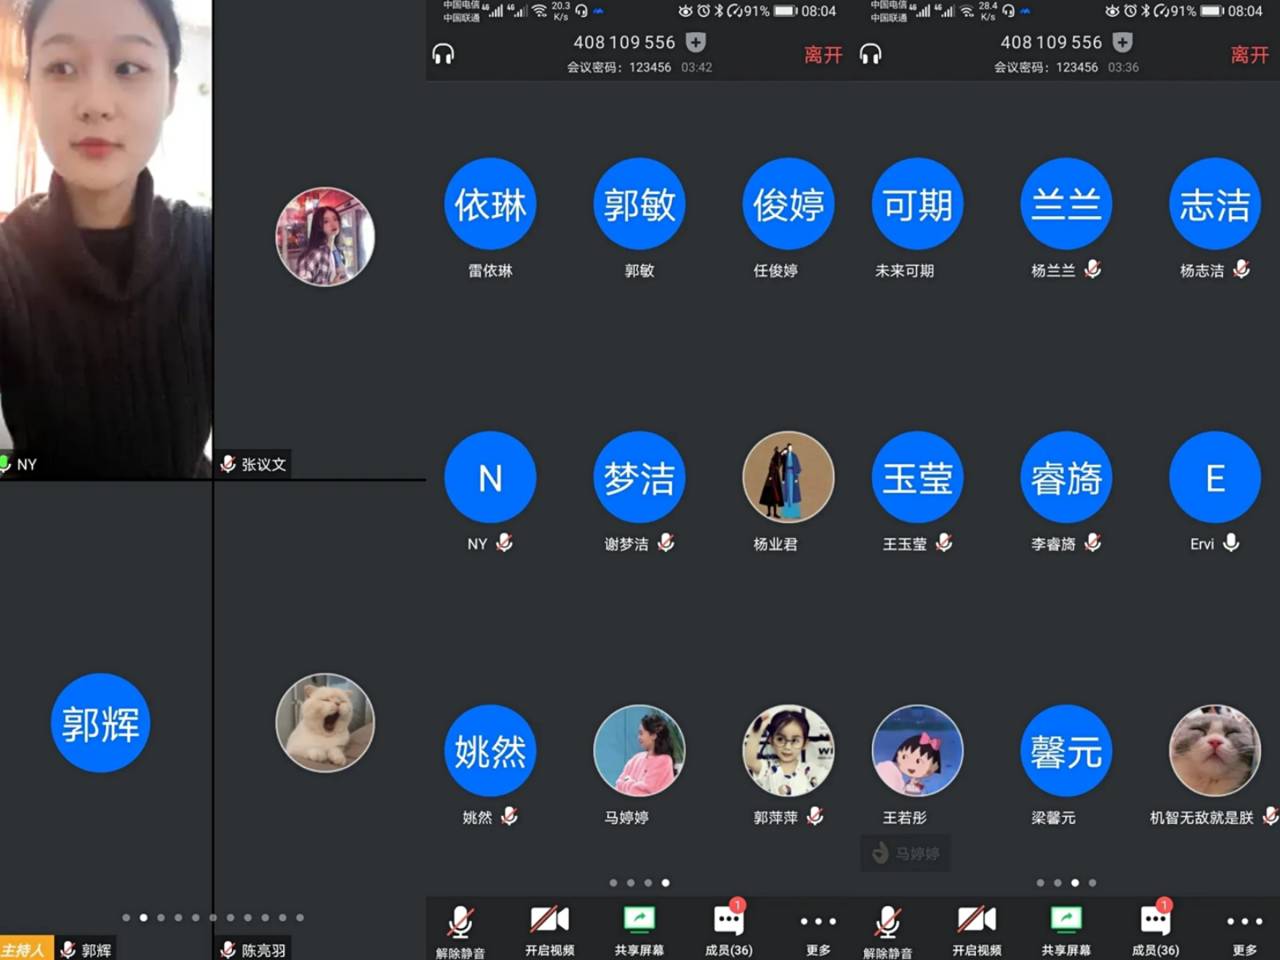Toggle 解除静音 unmute in the 03:42 meeting toolbar
Viewport: 1280px width, 960px height.
pyautogui.click(x=460, y=929)
